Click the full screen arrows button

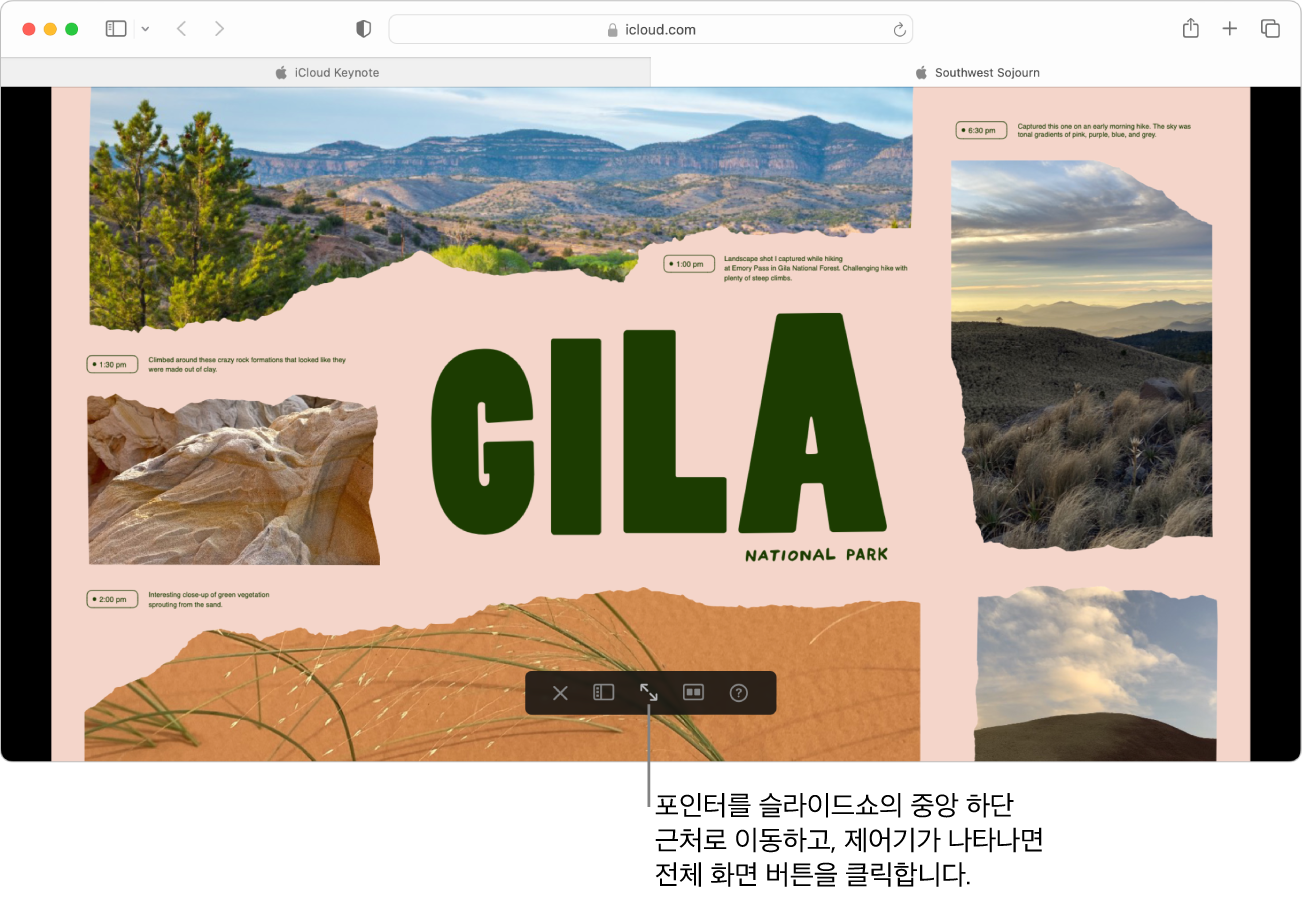pos(649,692)
